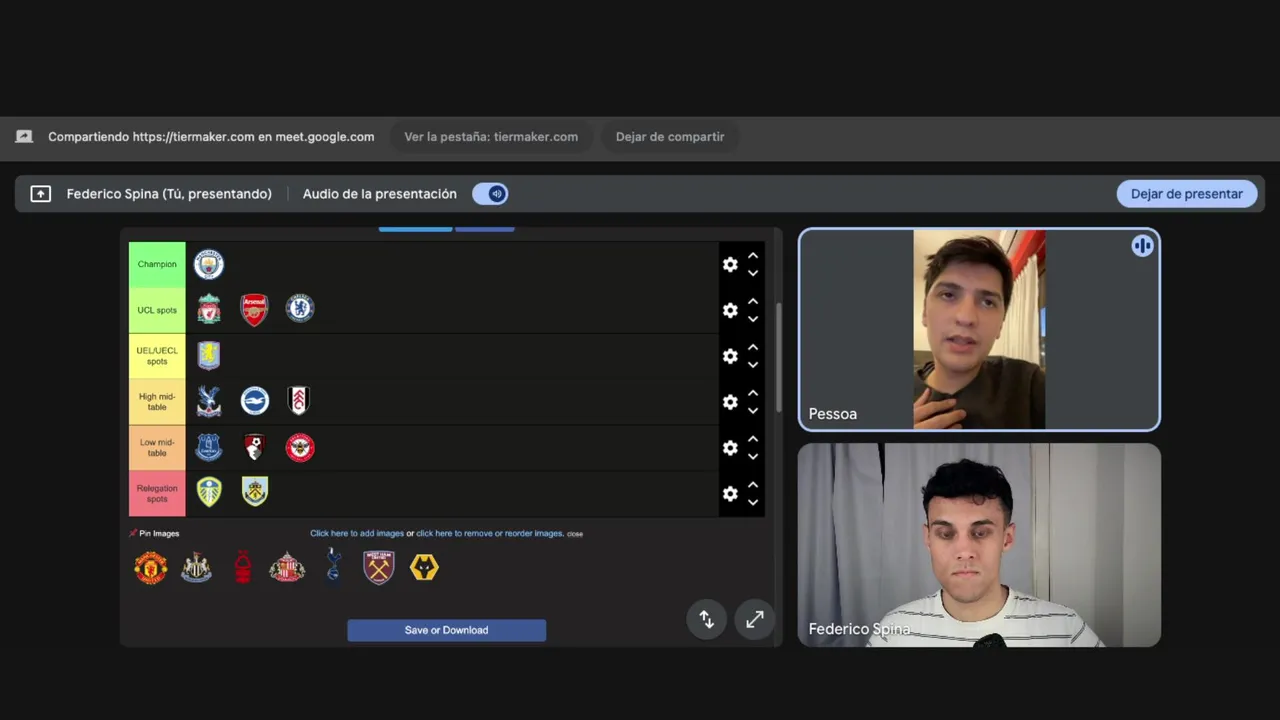Move UCL spots tier up
Viewport: 1280px width, 720px height.
click(753, 302)
